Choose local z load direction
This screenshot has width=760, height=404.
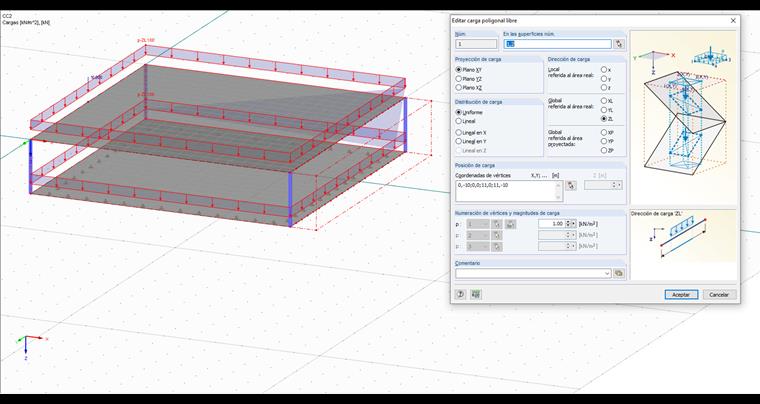pyautogui.click(x=604, y=87)
